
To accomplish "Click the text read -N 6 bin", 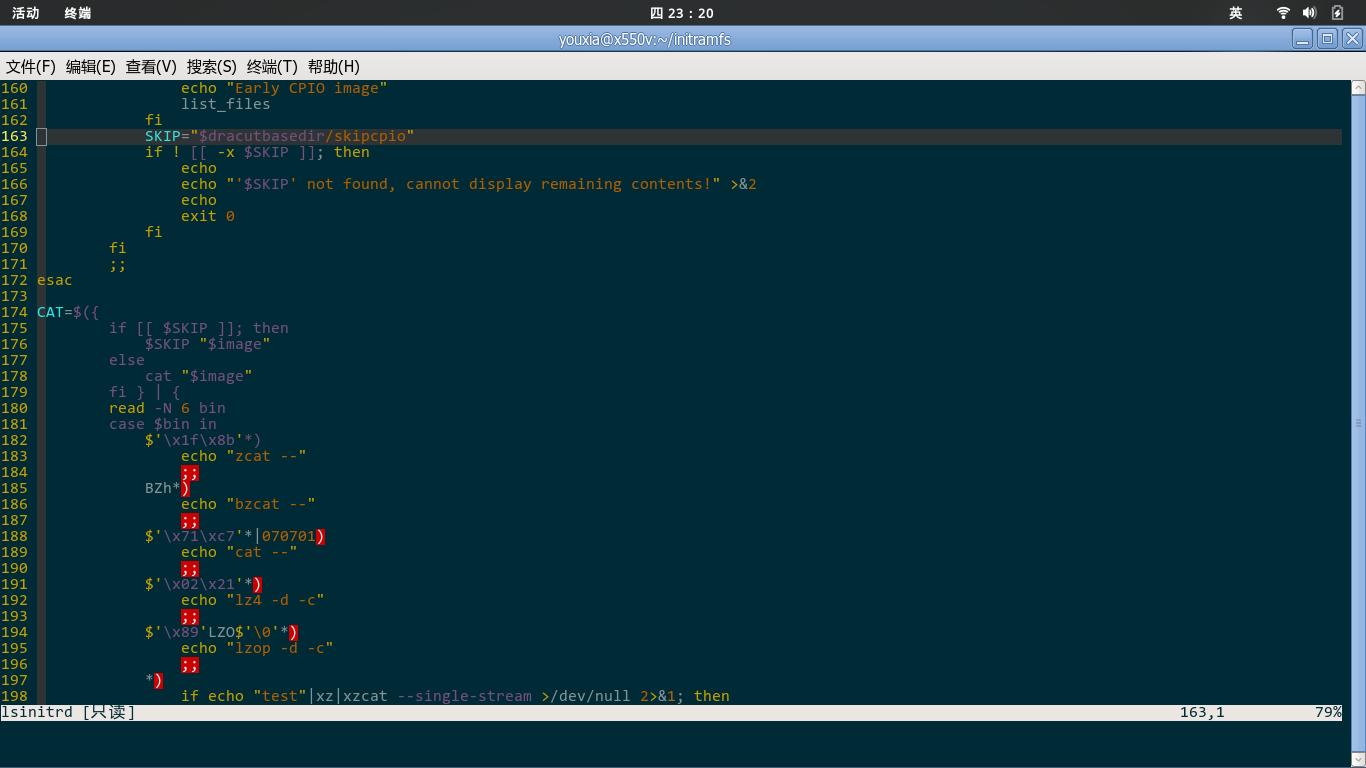I will click(167, 408).
